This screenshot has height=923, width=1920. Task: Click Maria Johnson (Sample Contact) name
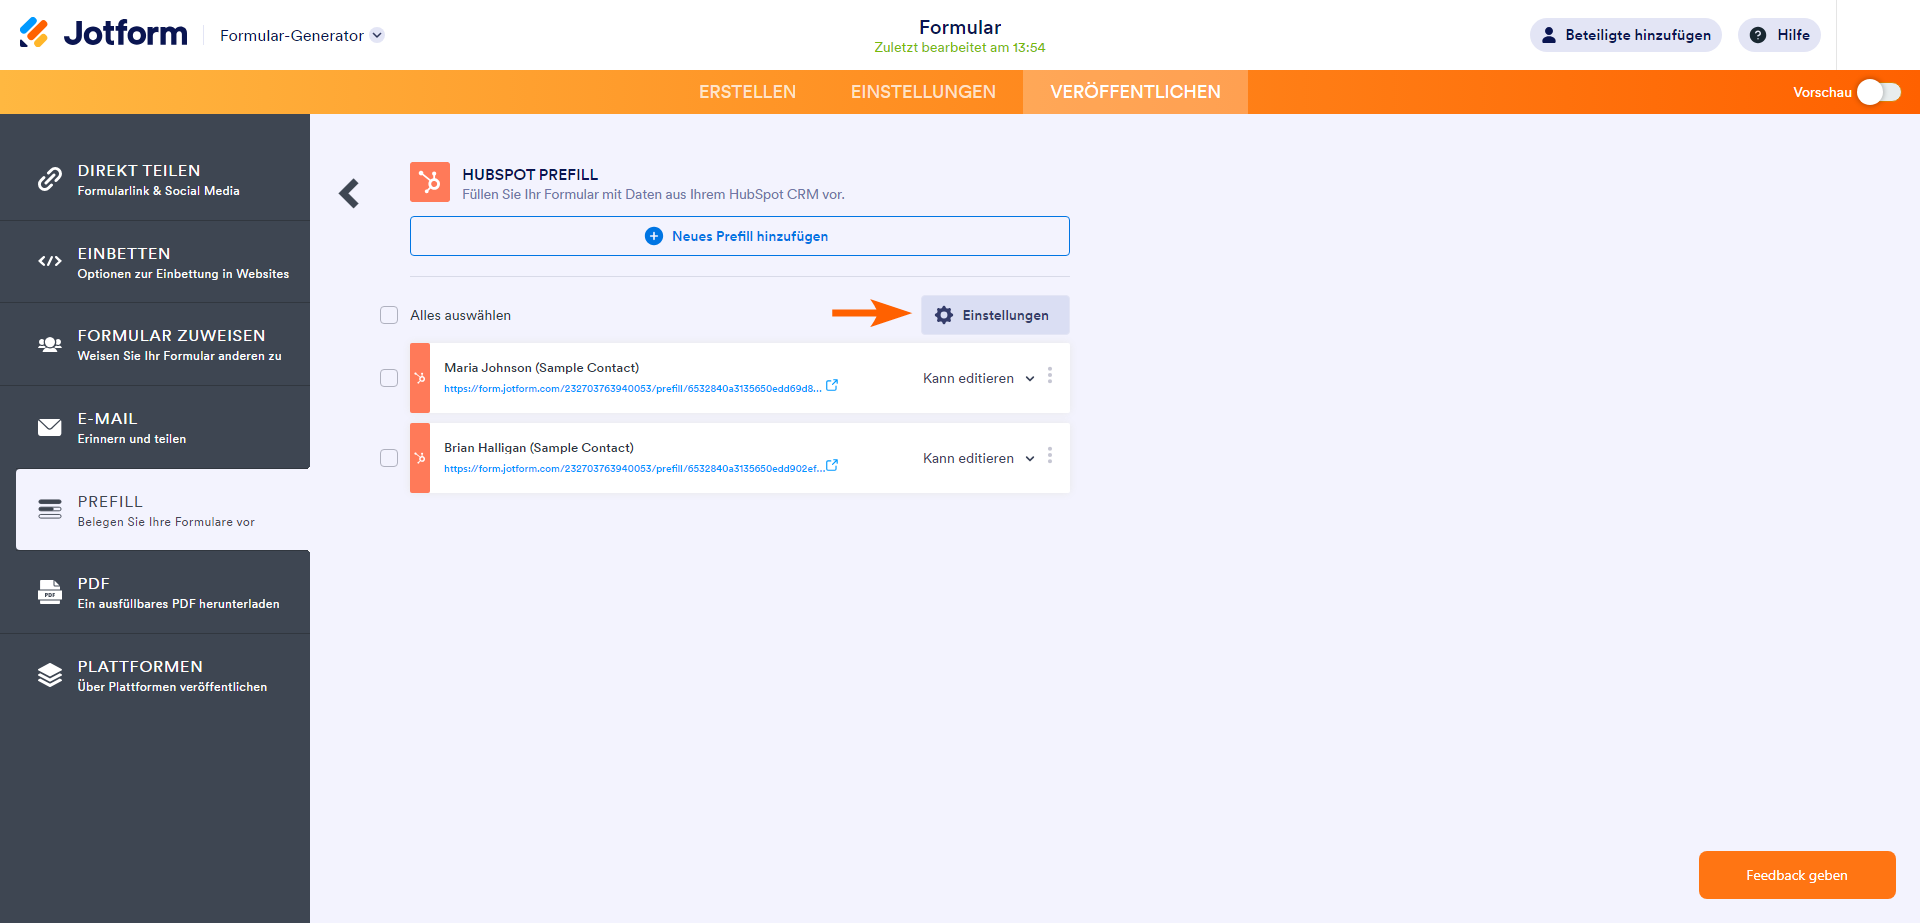point(541,368)
